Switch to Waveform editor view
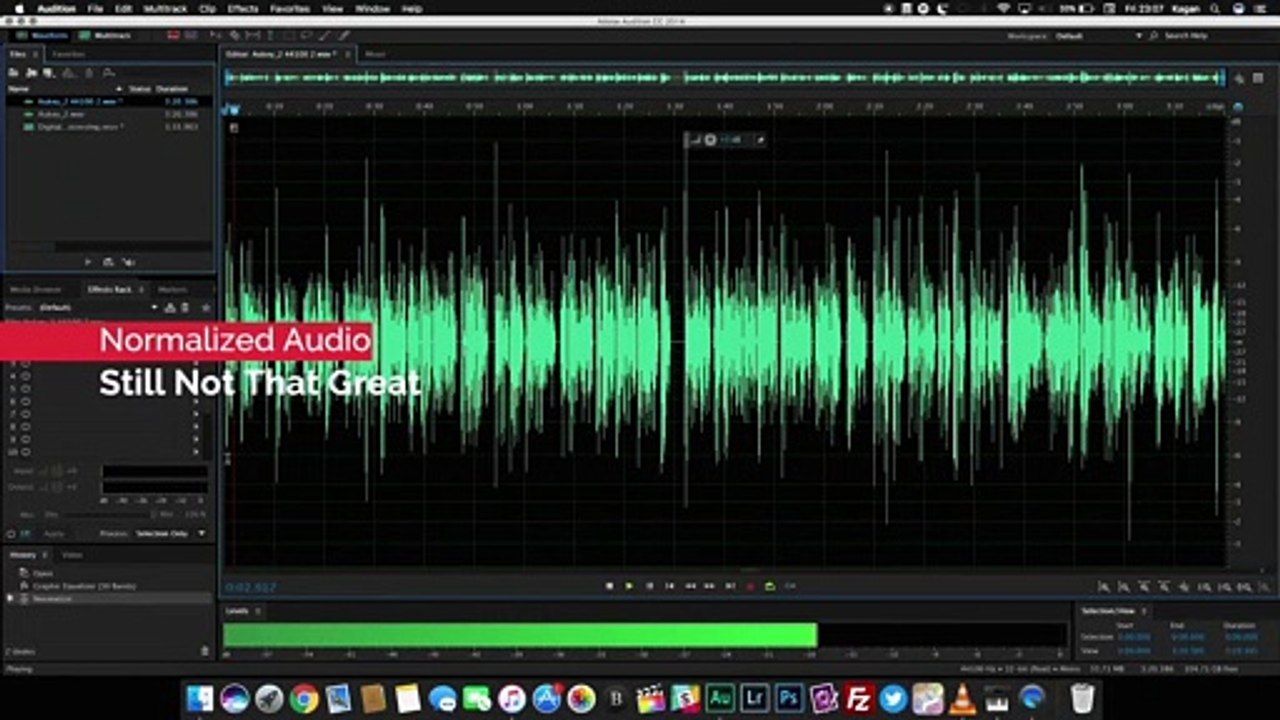Screen dimensions: 1280x720 43,35
